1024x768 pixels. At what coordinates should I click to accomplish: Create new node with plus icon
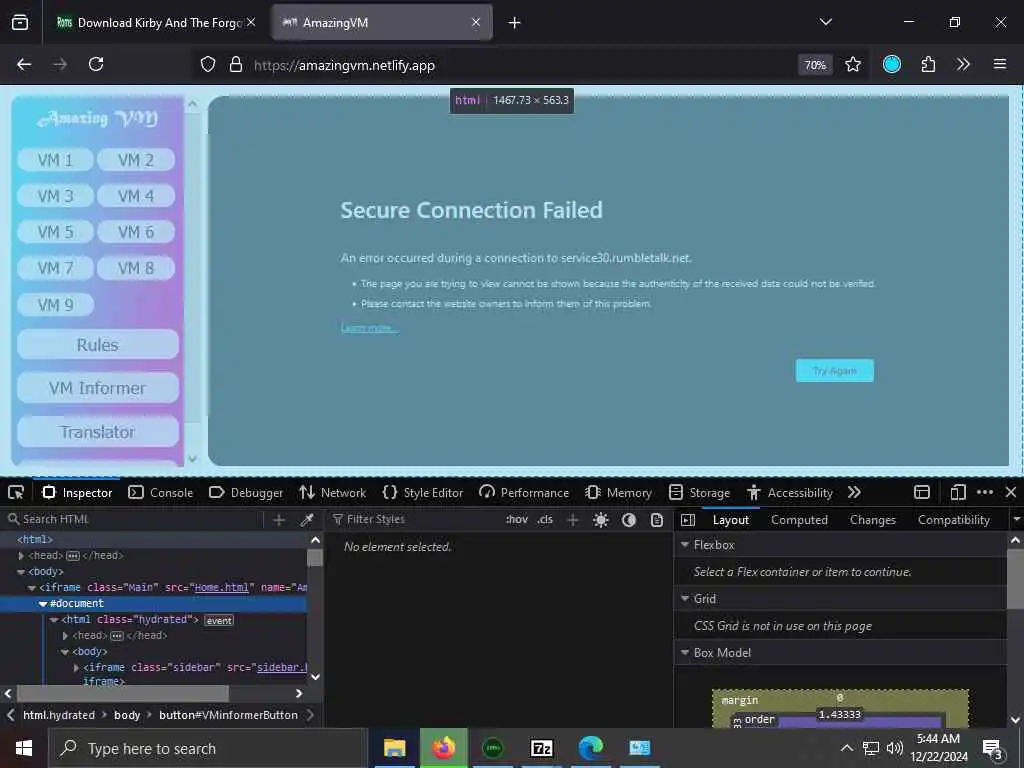(279, 520)
